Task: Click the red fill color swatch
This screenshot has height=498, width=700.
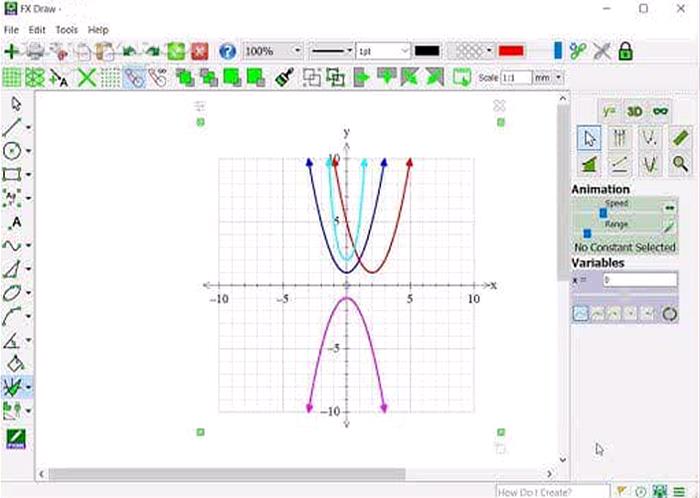Action: tap(511, 51)
